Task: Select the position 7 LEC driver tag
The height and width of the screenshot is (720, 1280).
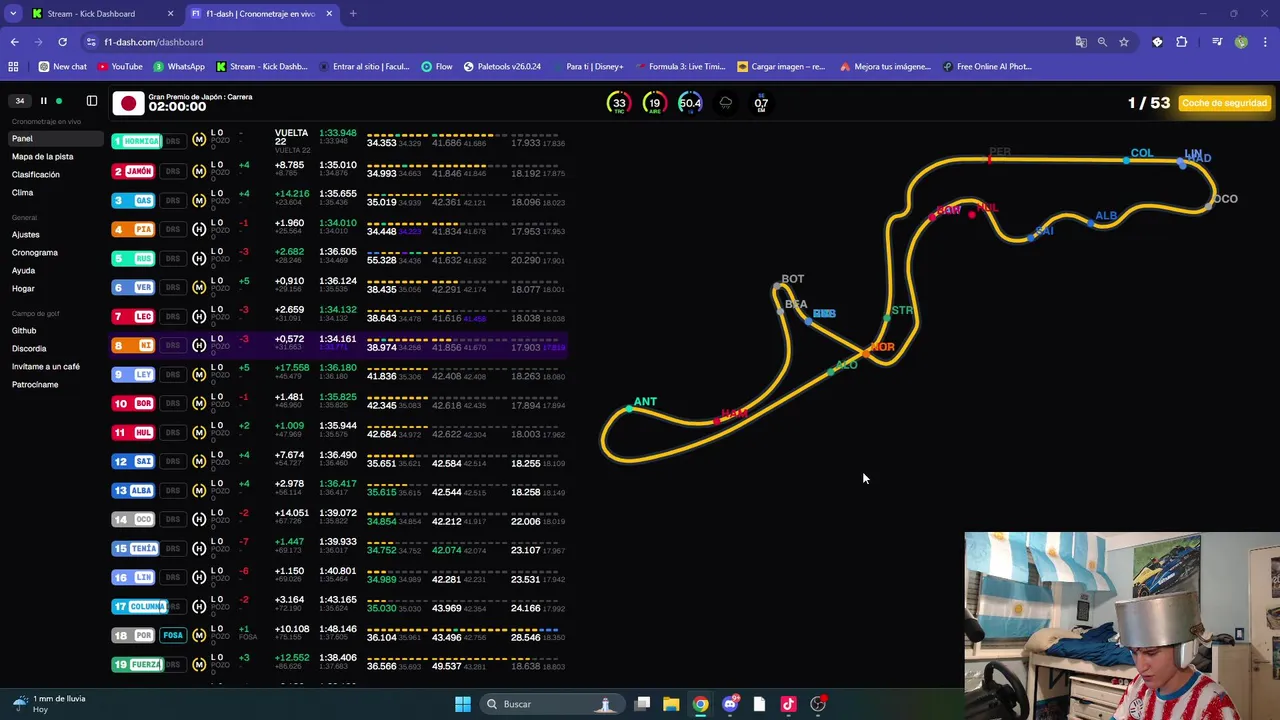Action: [x=133, y=316]
